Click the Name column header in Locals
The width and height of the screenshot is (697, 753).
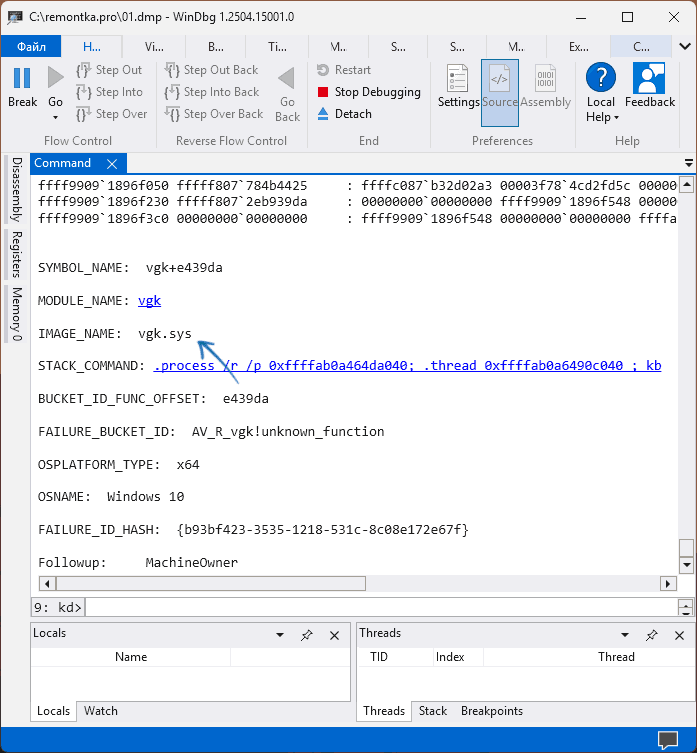pyautogui.click(x=131, y=657)
